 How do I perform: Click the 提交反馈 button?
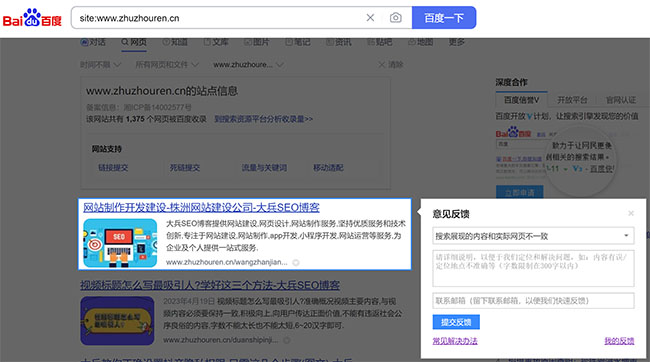click(456, 322)
